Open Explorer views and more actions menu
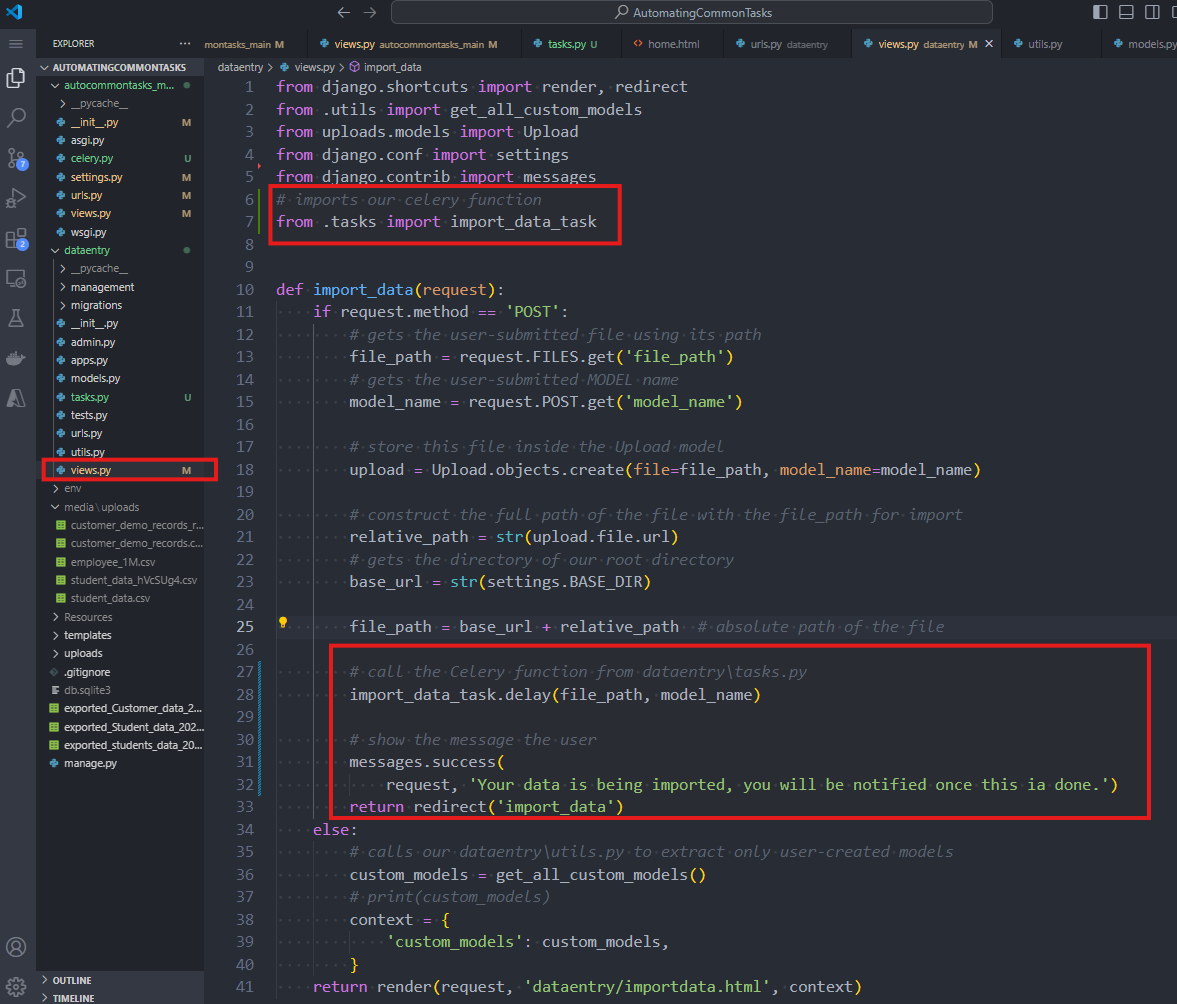The height and width of the screenshot is (1004, 1177). tap(185, 44)
